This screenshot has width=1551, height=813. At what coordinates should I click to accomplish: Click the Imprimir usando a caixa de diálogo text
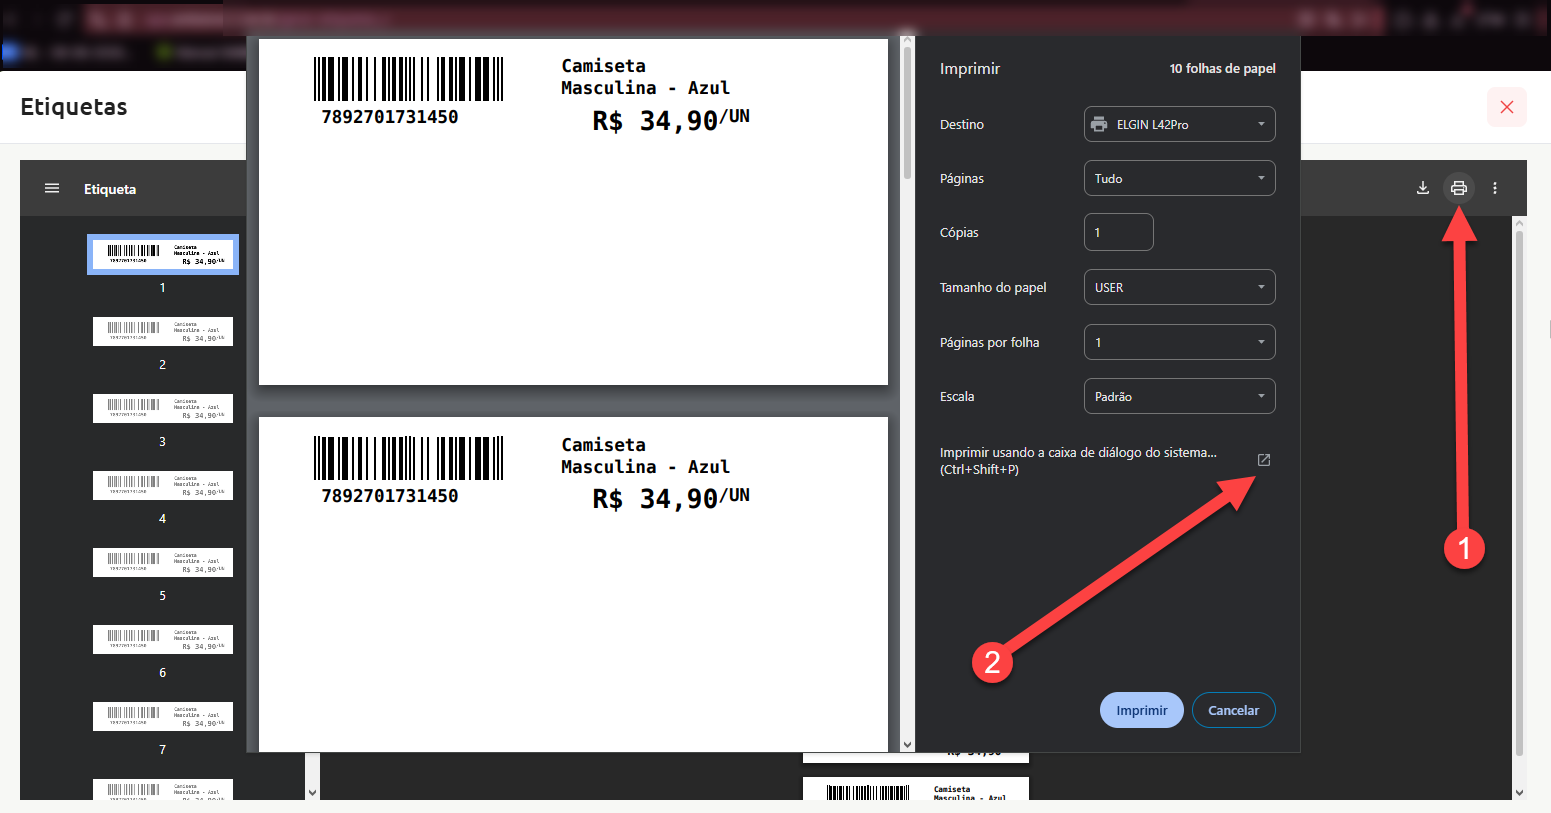click(1078, 461)
